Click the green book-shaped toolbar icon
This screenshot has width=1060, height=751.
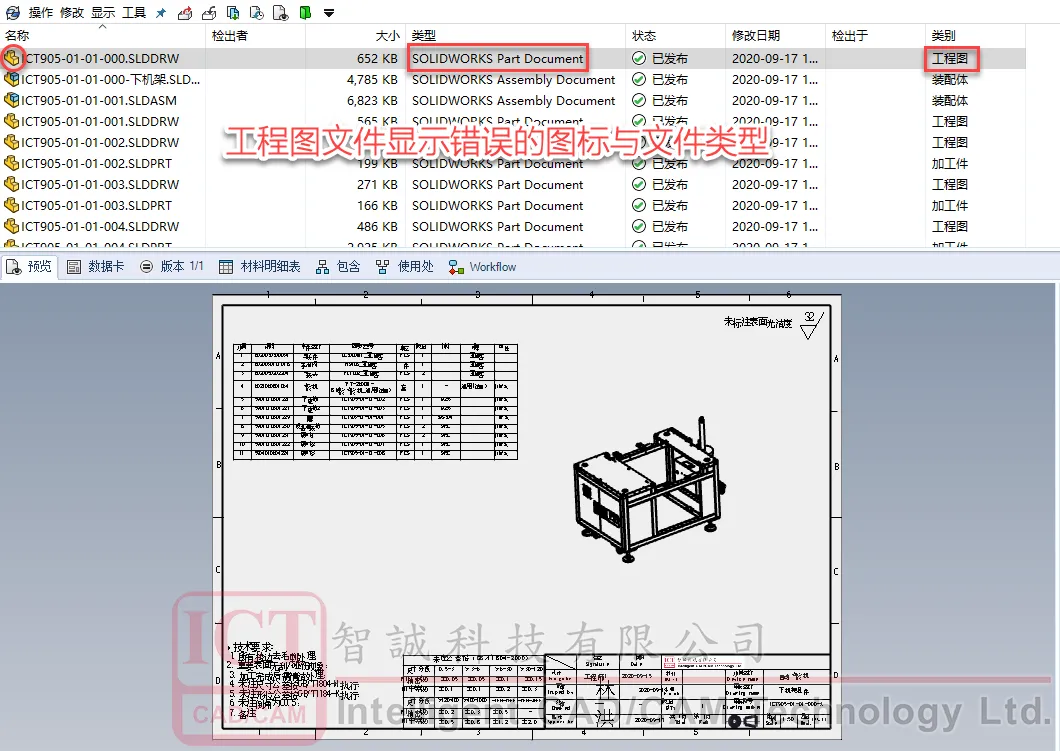click(306, 13)
